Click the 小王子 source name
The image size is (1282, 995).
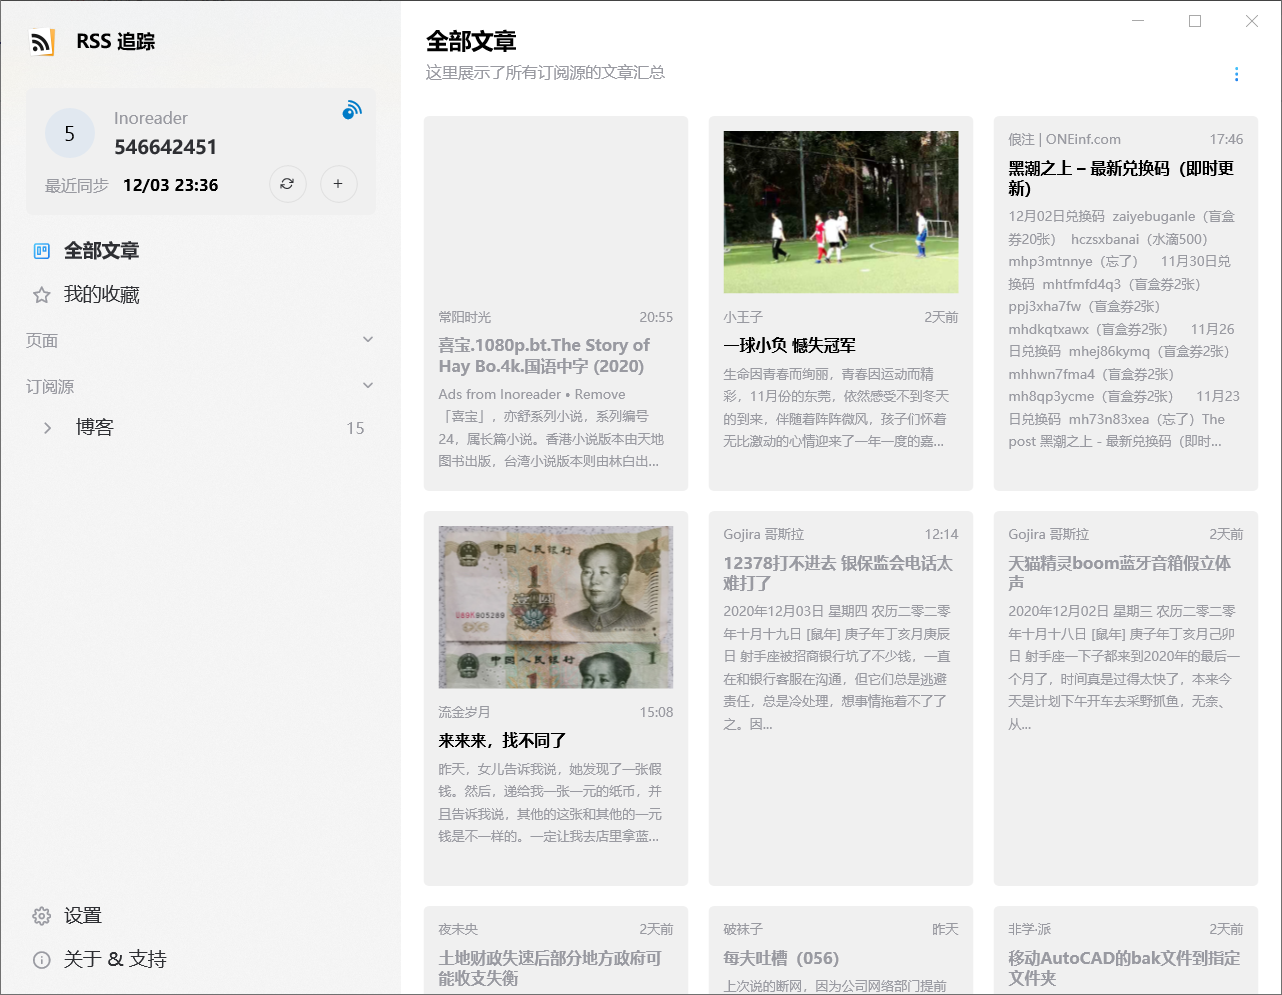pos(743,317)
